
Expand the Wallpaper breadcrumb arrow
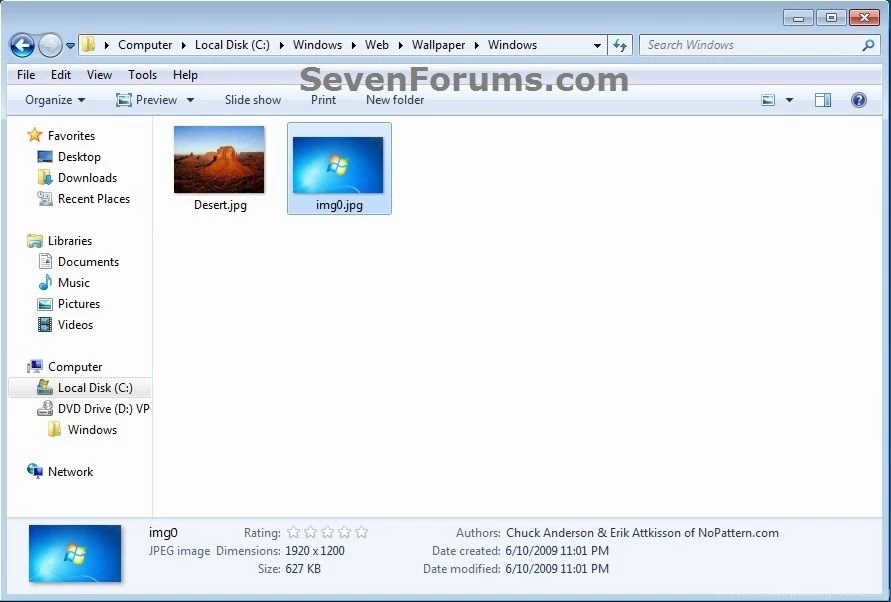[x=476, y=45]
